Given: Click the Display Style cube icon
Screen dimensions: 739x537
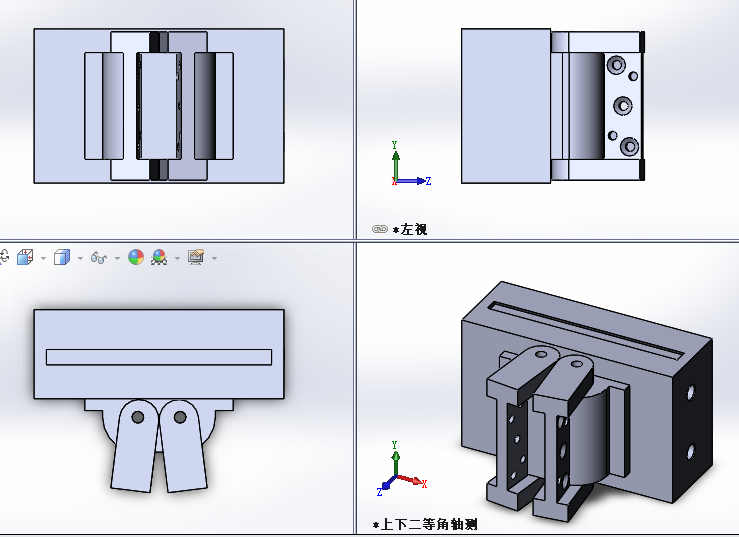Looking at the screenshot, I should (62, 257).
